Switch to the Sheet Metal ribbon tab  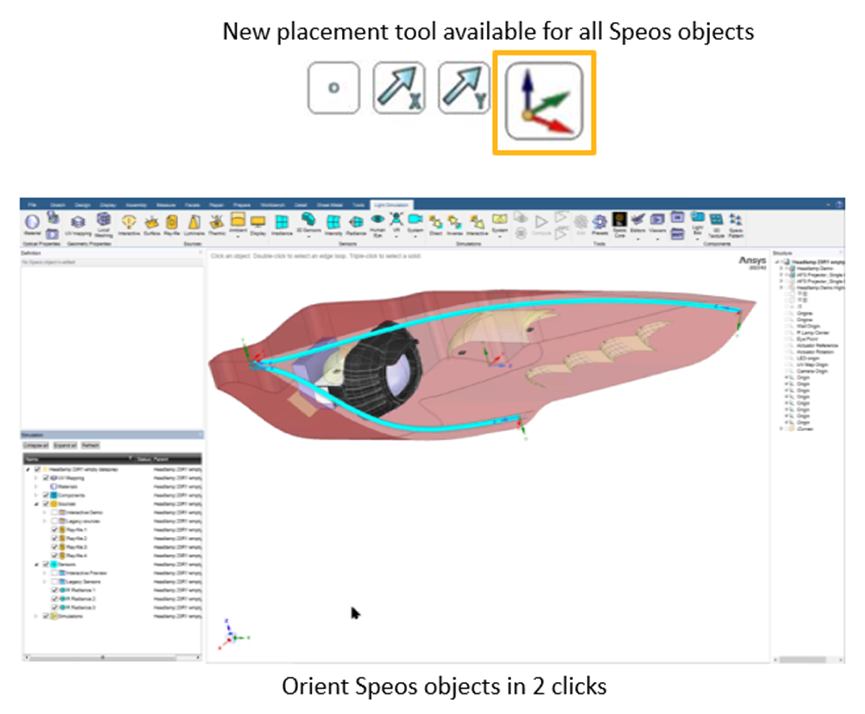(329, 205)
